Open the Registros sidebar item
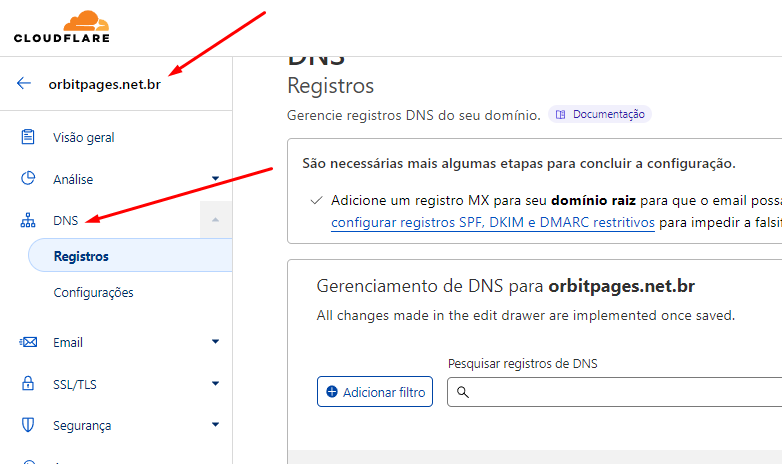 point(81,257)
